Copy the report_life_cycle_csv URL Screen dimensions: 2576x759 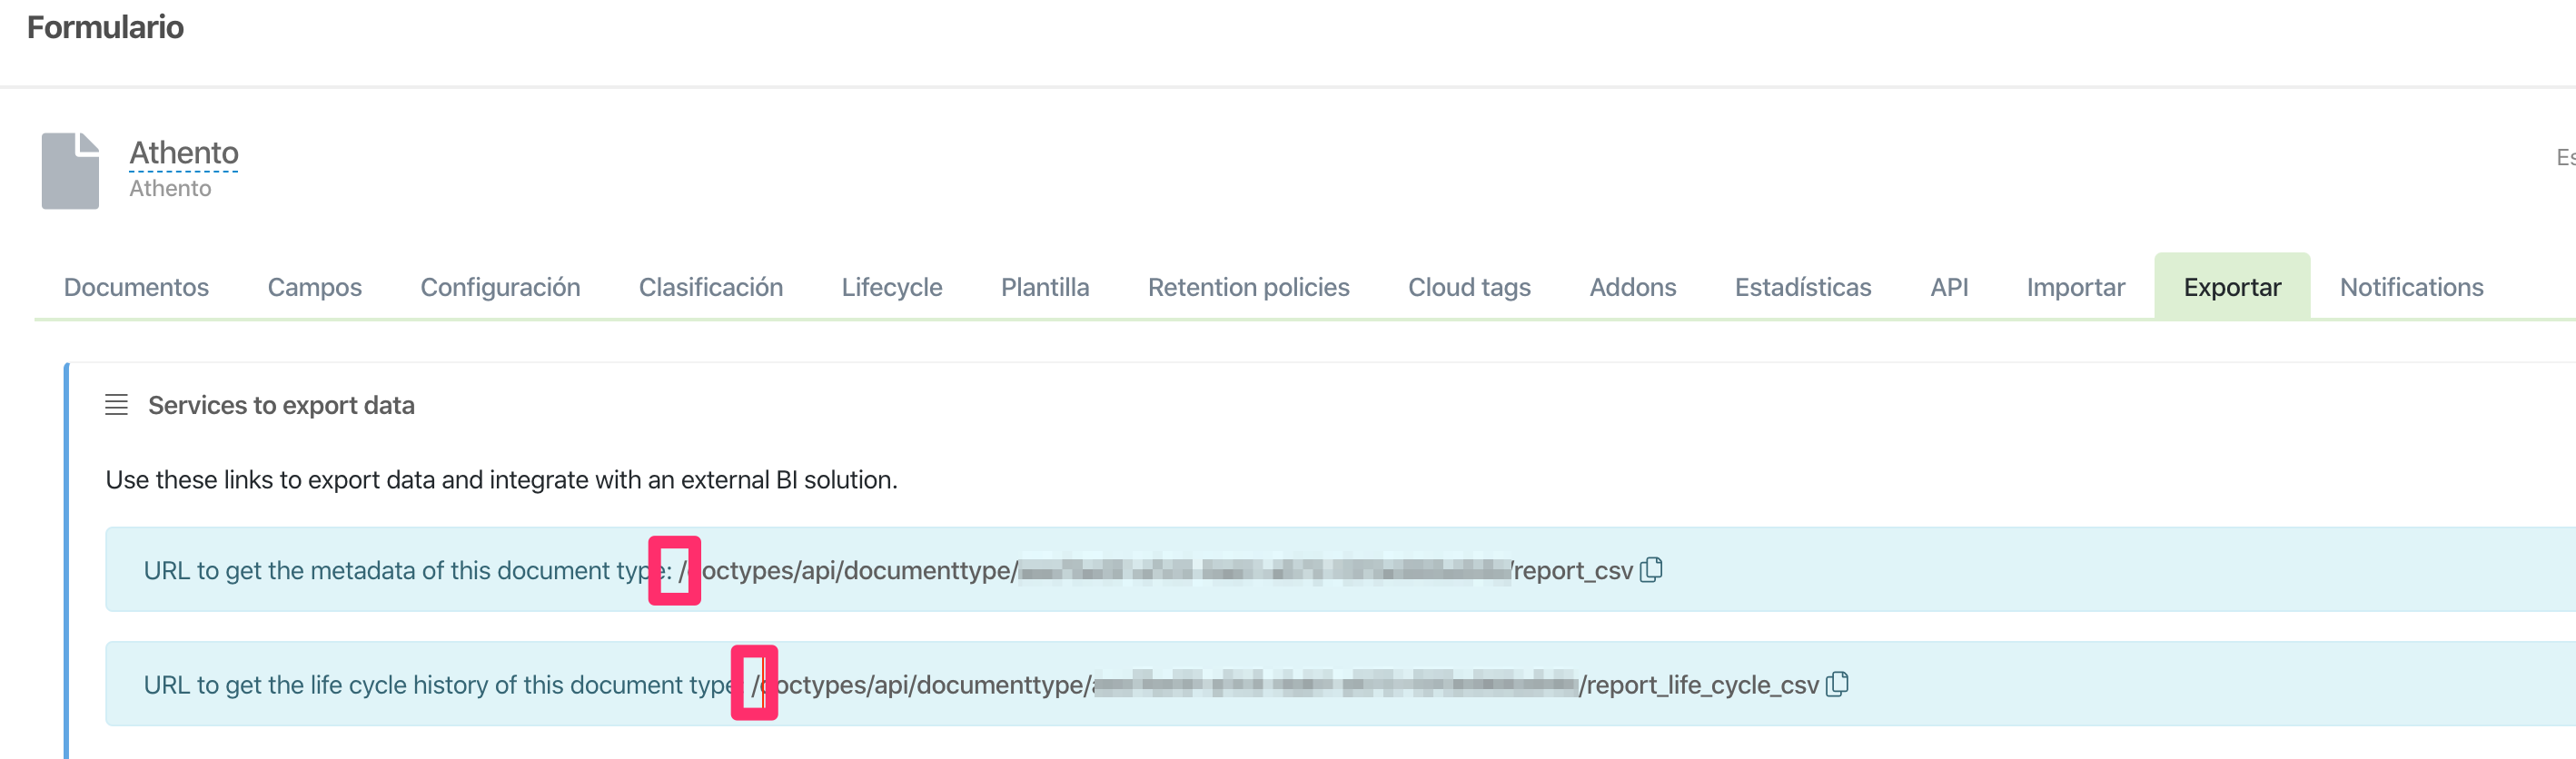point(1837,684)
